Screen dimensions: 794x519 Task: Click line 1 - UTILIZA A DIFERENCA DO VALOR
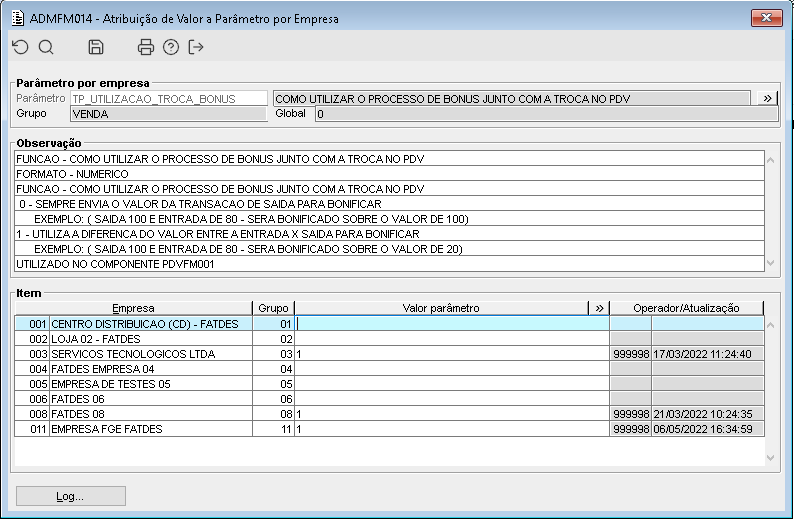(389, 234)
